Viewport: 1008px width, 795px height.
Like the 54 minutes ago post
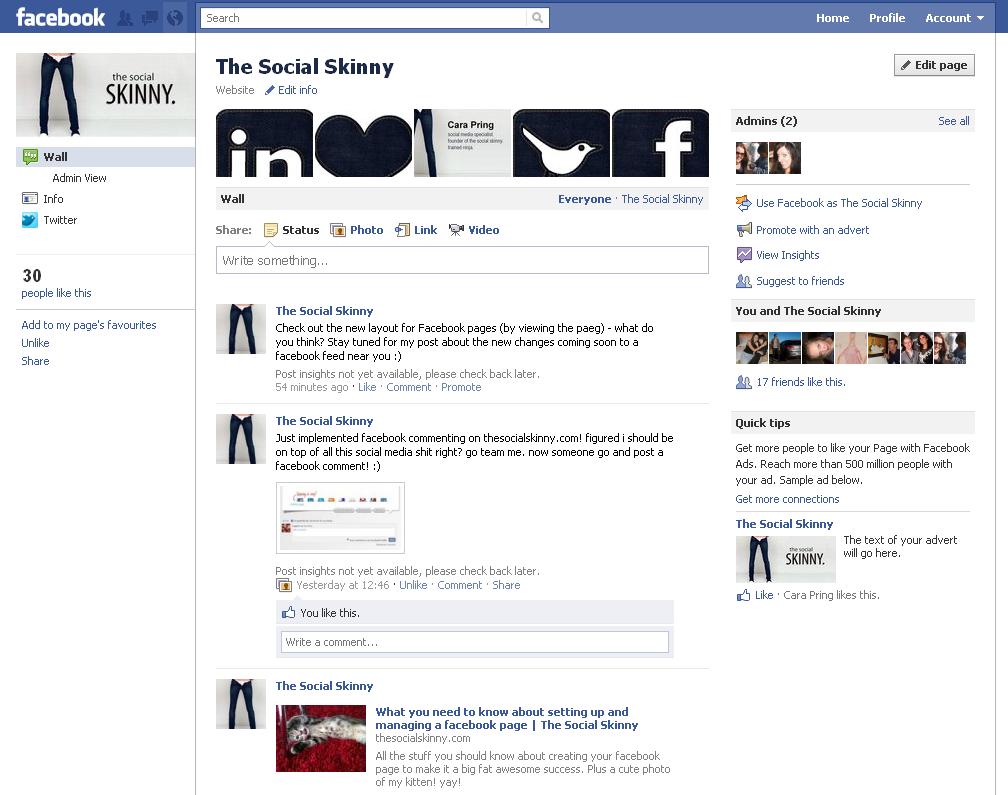click(x=367, y=387)
